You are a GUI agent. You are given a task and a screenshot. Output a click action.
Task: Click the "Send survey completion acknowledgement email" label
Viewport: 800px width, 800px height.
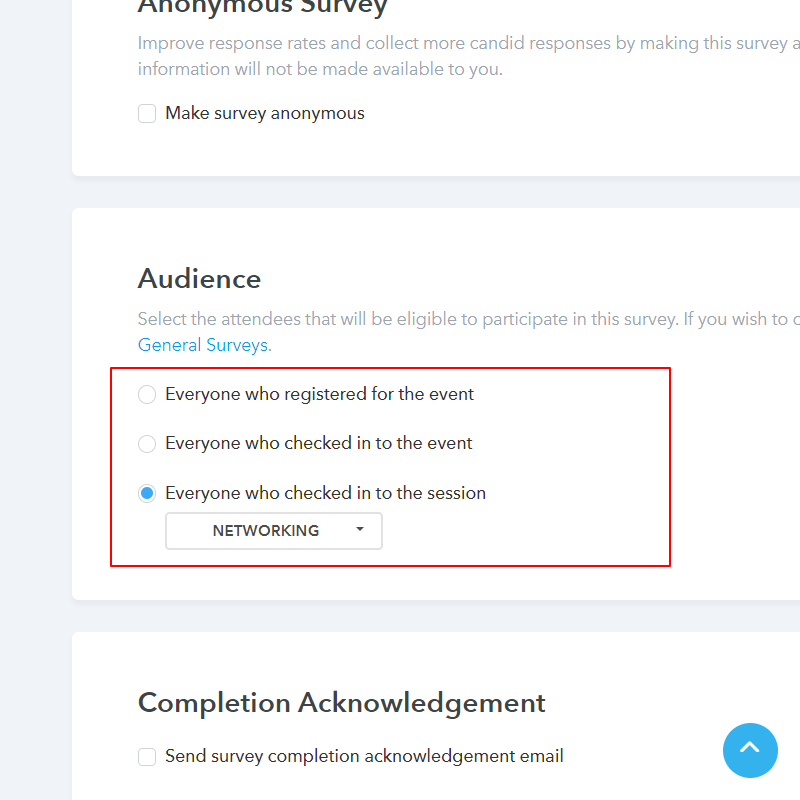pos(364,757)
